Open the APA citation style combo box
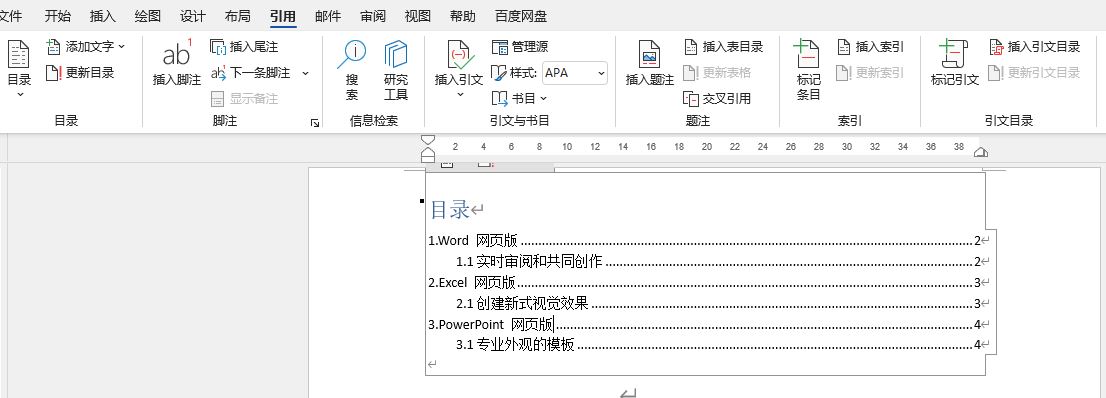This screenshot has width=1106, height=398. 575,73
